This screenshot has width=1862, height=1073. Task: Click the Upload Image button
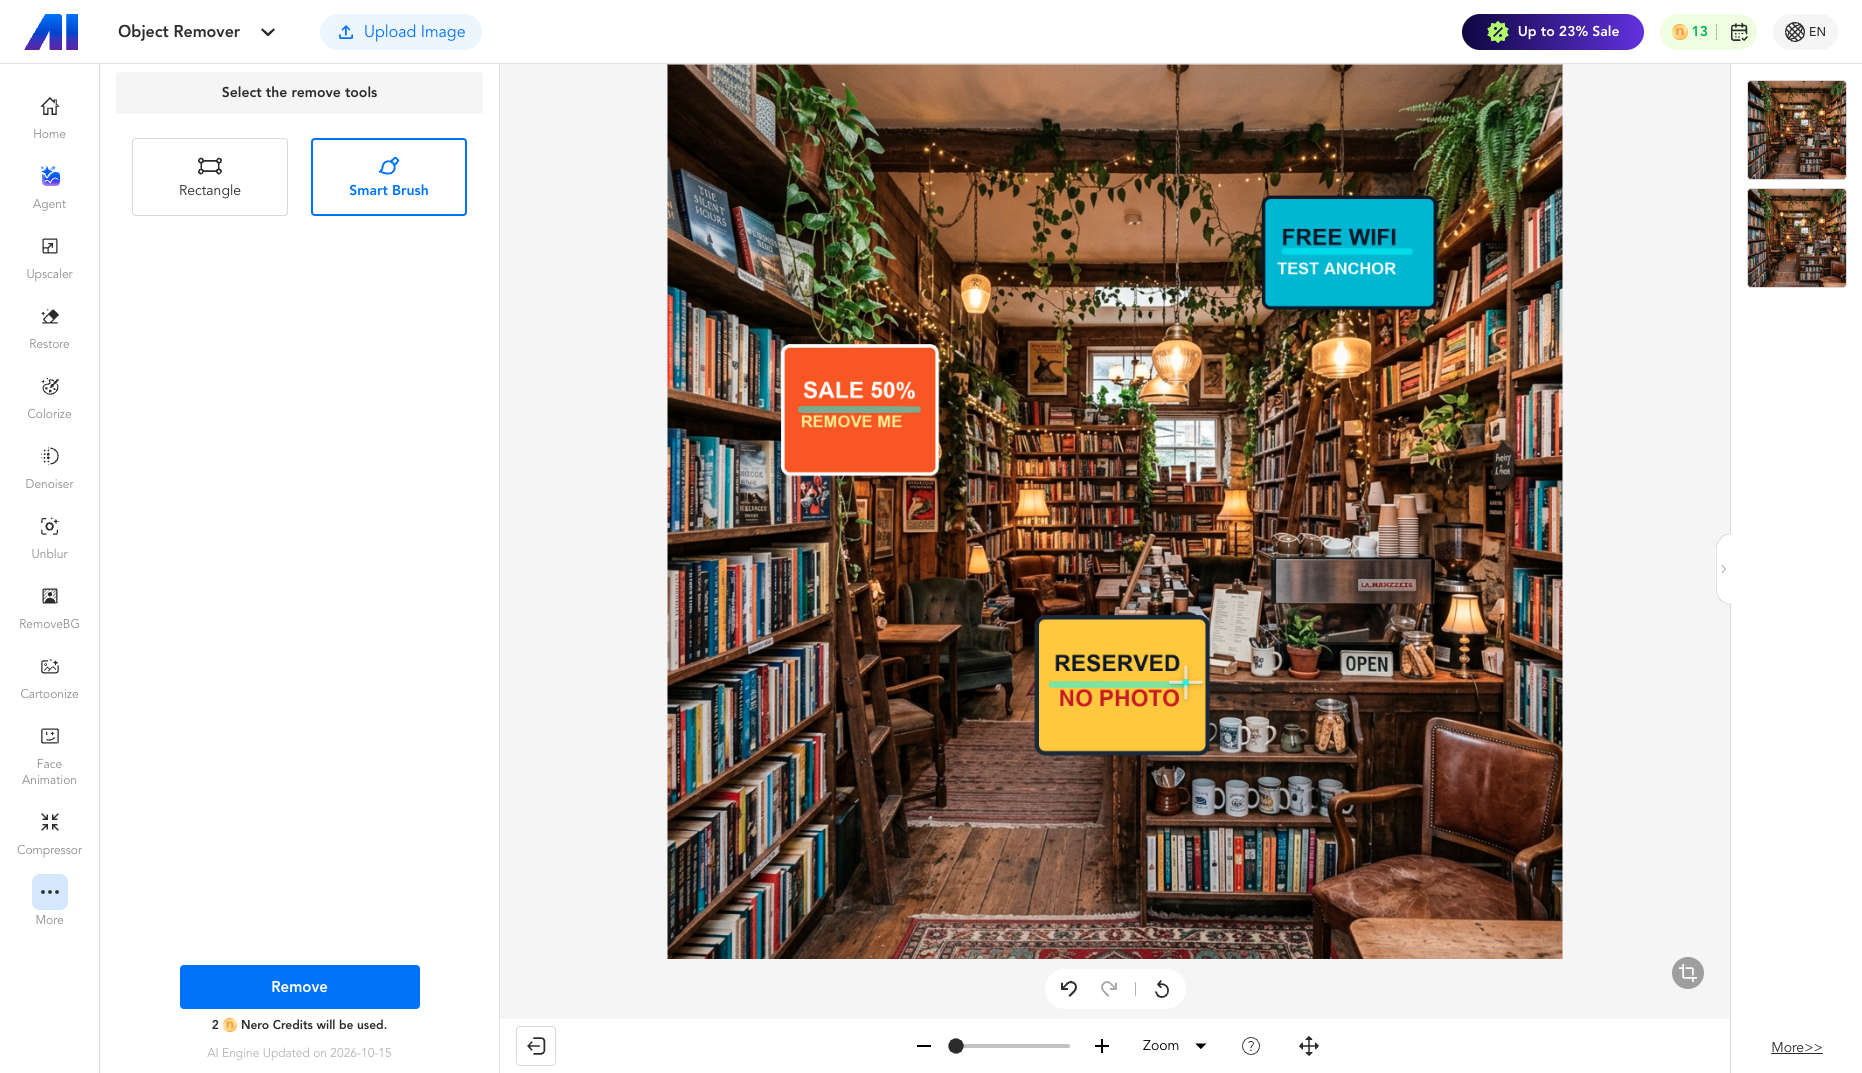[x=401, y=32]
